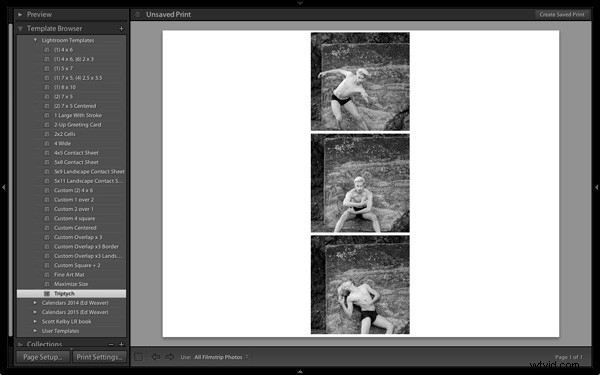Select the Custom Centered template
The image size is (600, 375).
(71, 228)
